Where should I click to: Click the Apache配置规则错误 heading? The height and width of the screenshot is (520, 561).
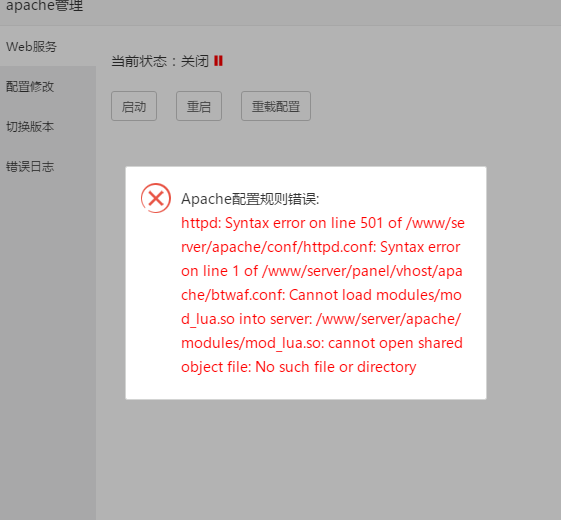(250, 199)
